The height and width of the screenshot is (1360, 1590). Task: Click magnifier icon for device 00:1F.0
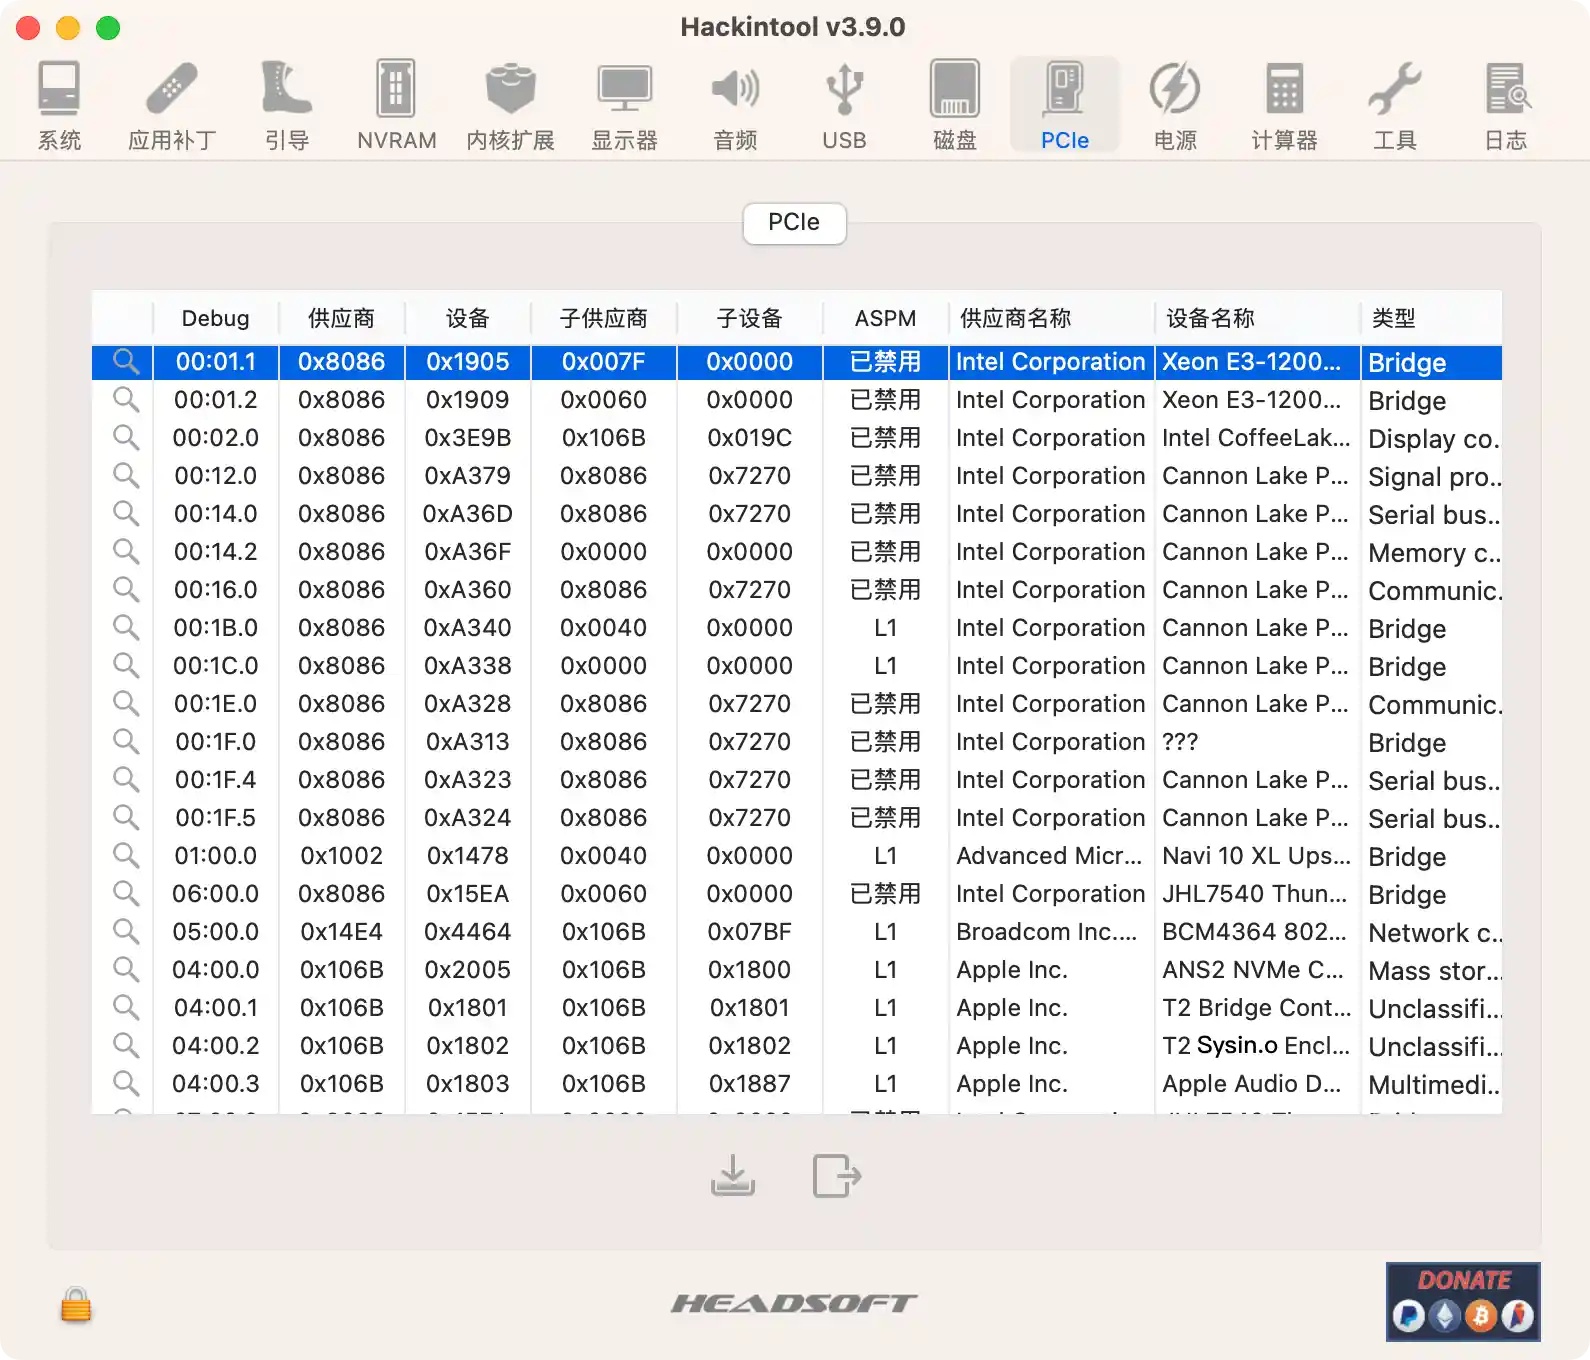point(126,741)
